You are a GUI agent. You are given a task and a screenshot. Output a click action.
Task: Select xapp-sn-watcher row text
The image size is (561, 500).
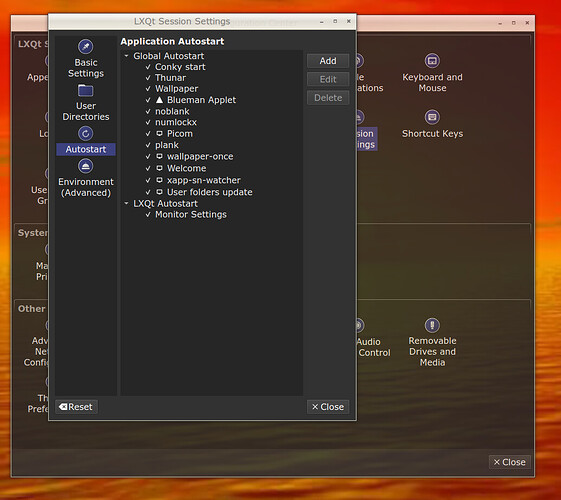point(204,180)
